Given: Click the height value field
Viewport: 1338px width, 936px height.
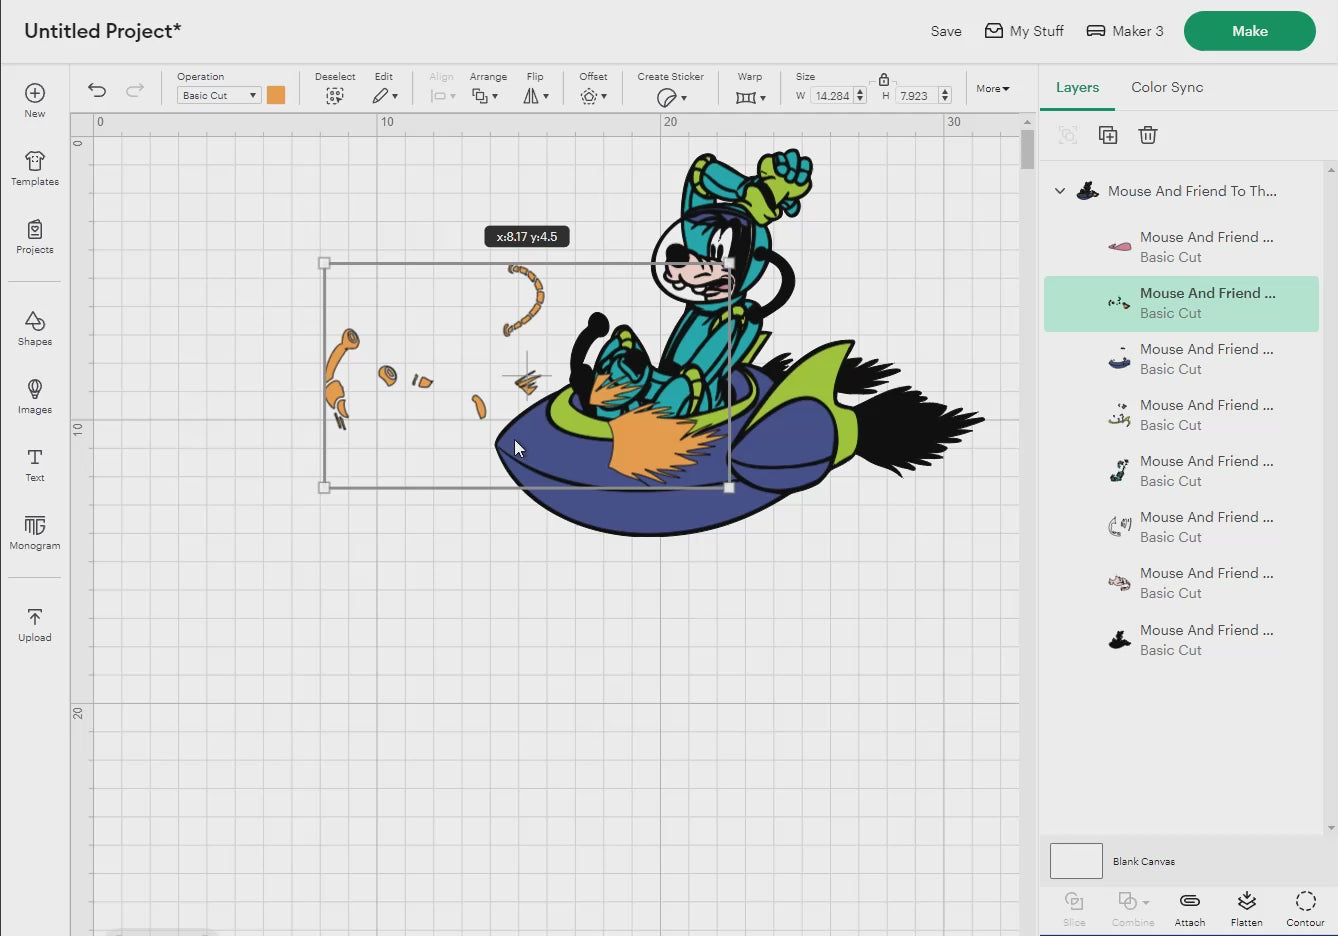Looking at the screenshot, I should click(915, 96).
